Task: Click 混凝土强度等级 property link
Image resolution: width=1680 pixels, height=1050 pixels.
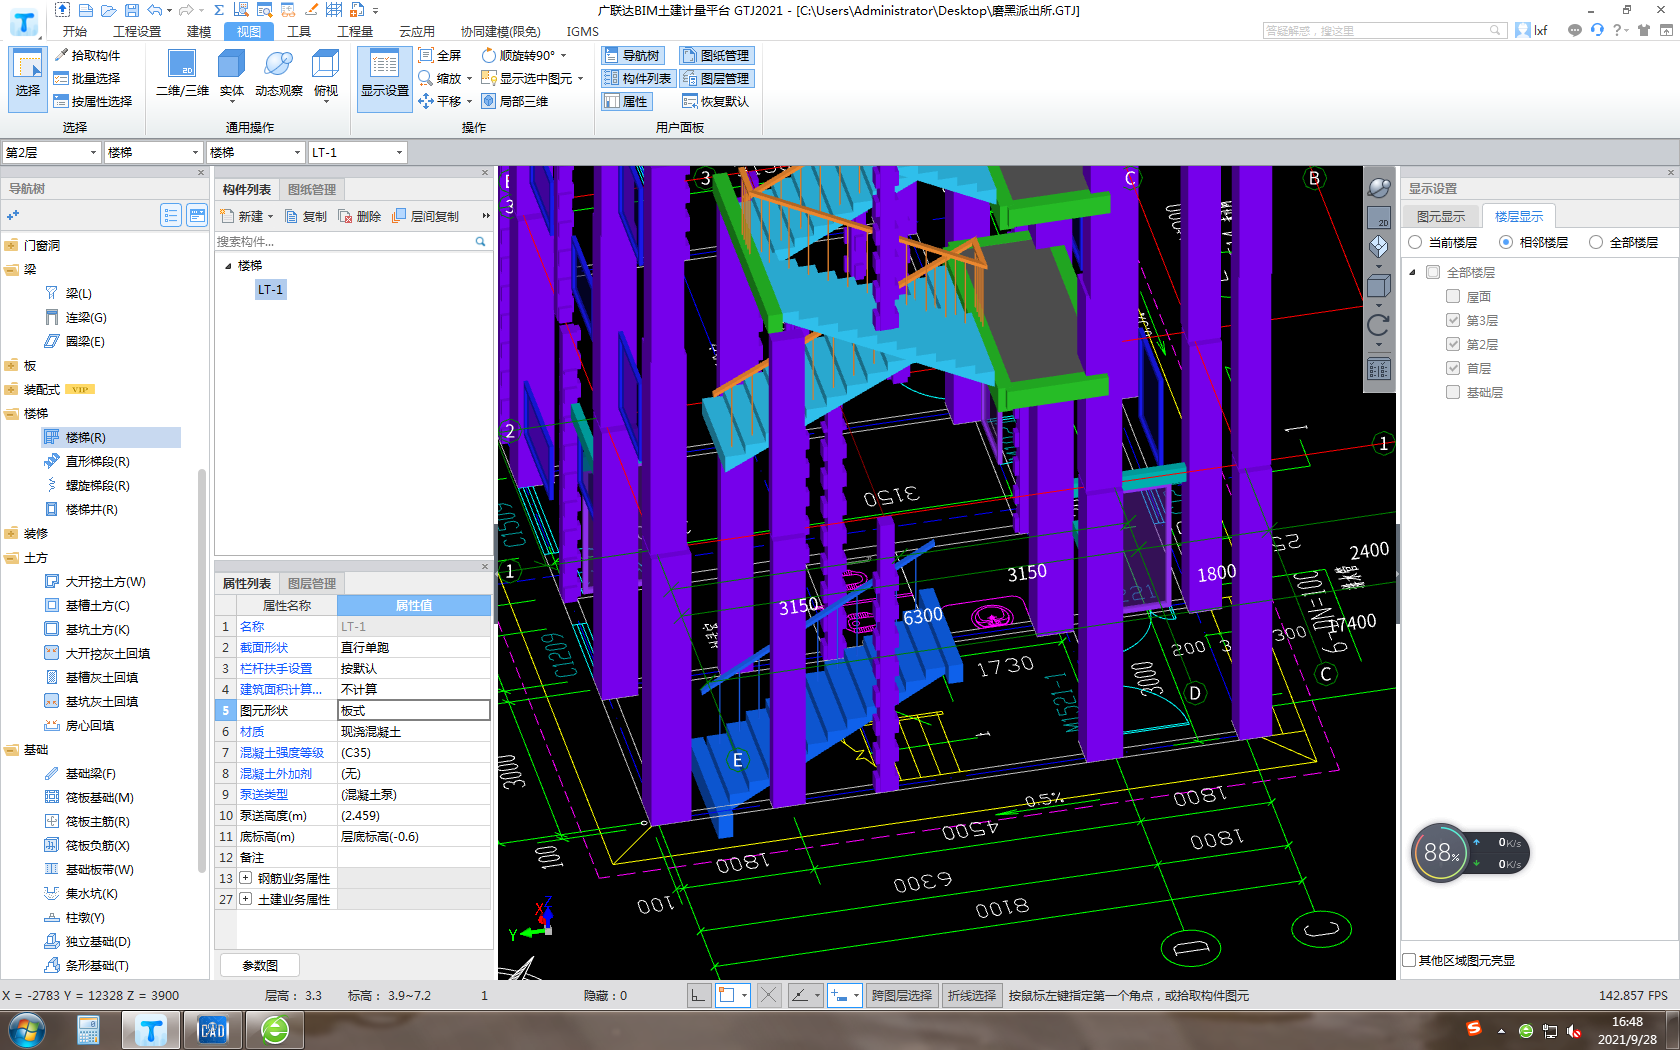Action: point(282,752)
